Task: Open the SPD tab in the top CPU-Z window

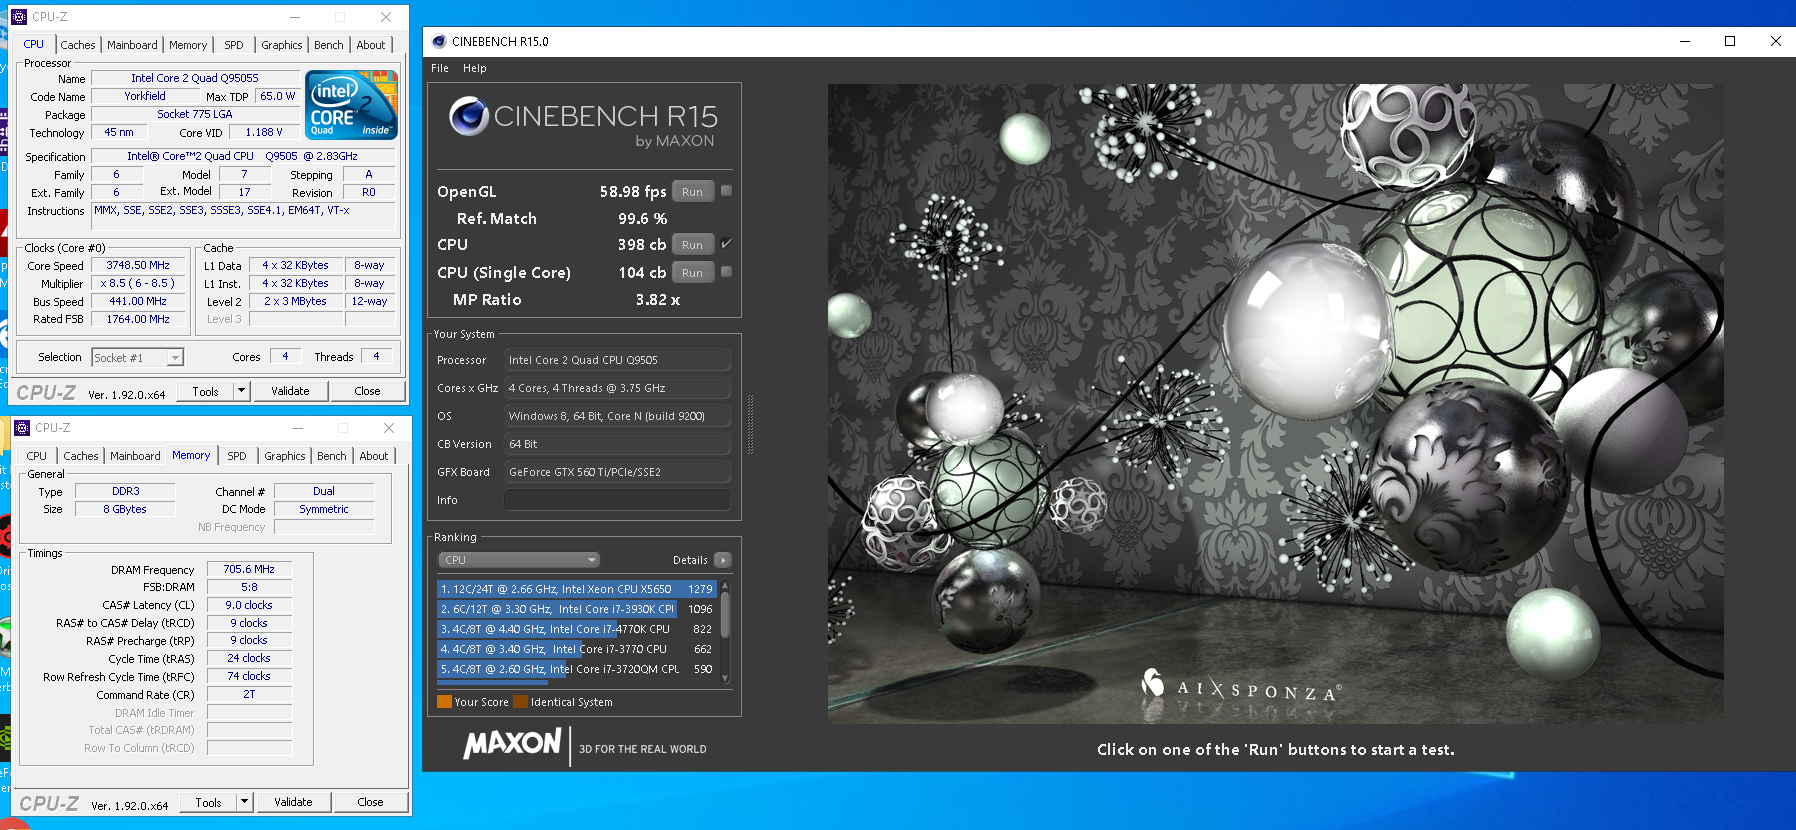Action: pos(234,45)
